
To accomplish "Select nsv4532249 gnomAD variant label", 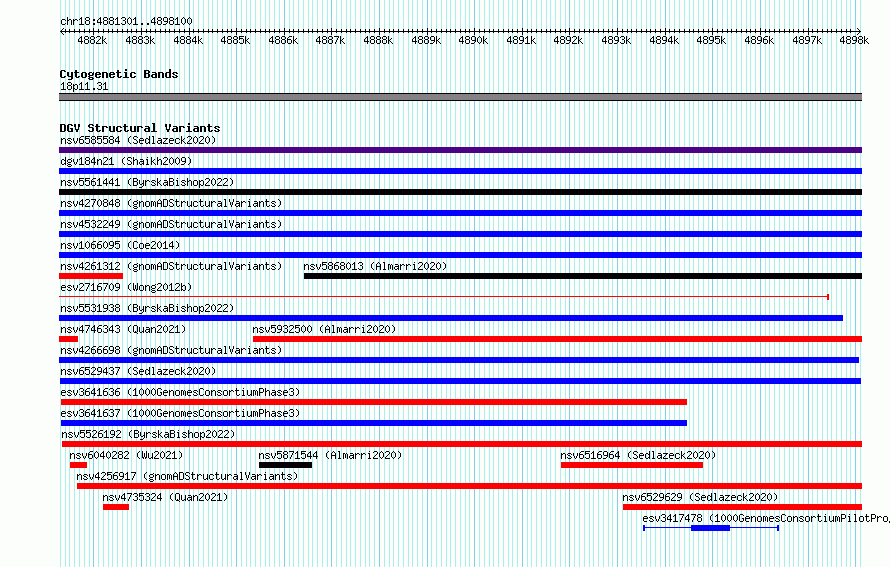I will click(171, 224).
